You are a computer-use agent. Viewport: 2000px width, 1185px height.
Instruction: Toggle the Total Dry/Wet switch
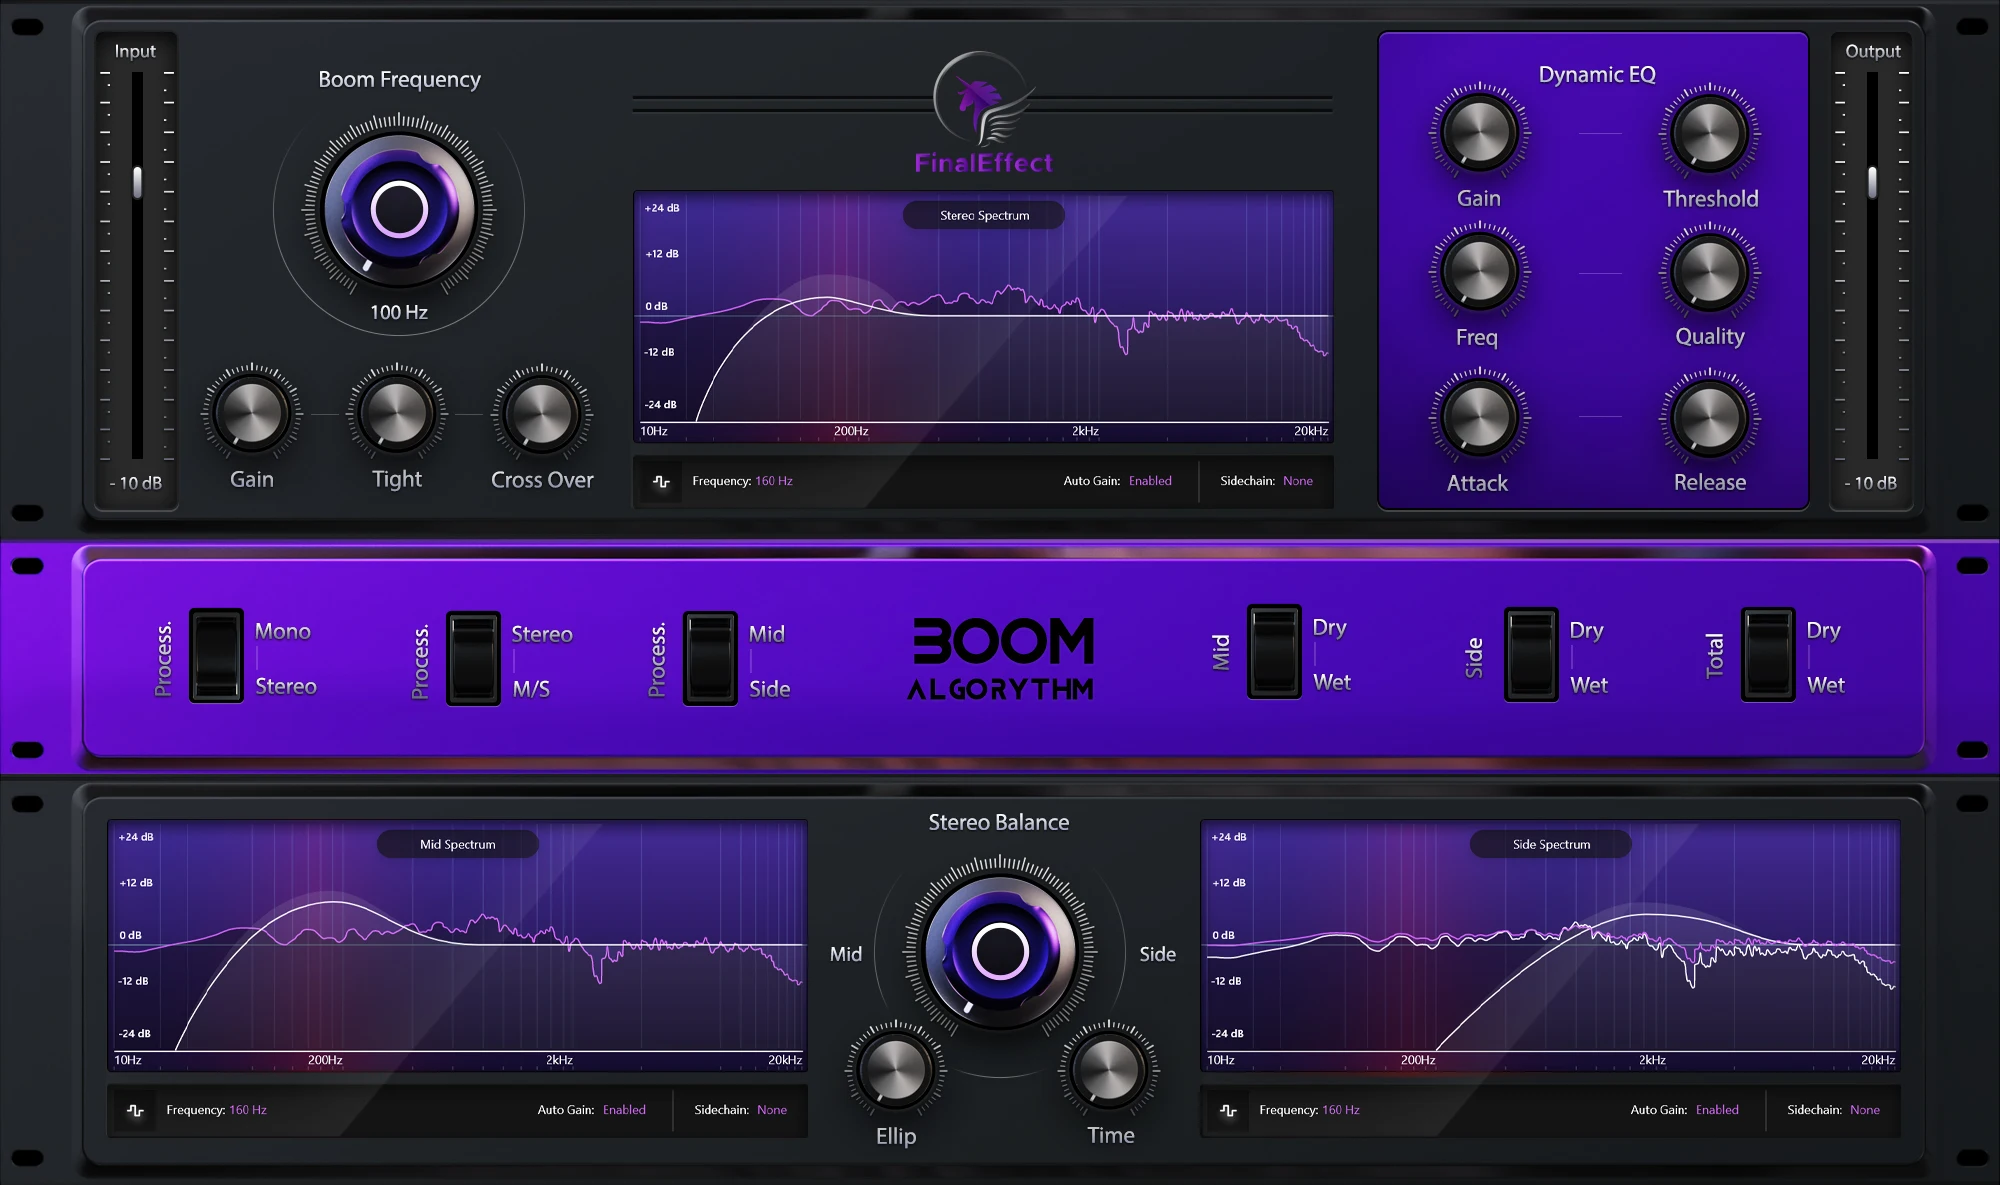pos(1768,654)
